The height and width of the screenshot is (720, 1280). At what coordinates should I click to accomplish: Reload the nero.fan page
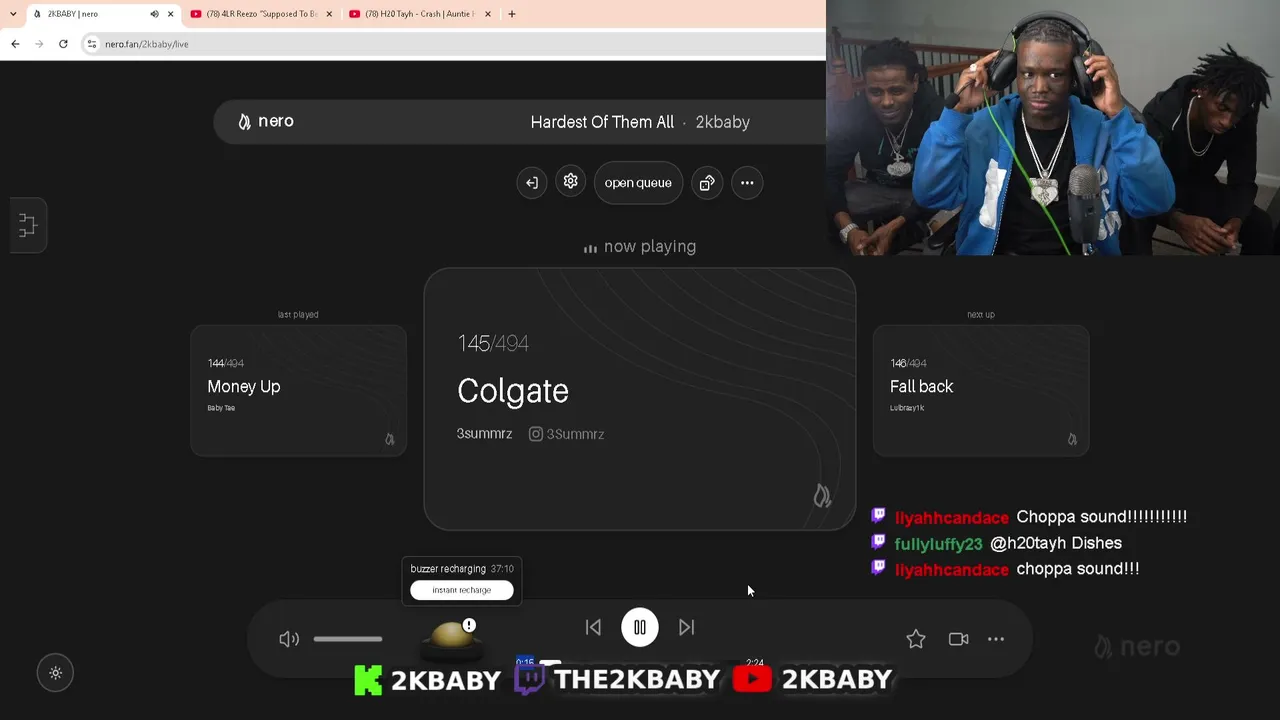[63, 44]
